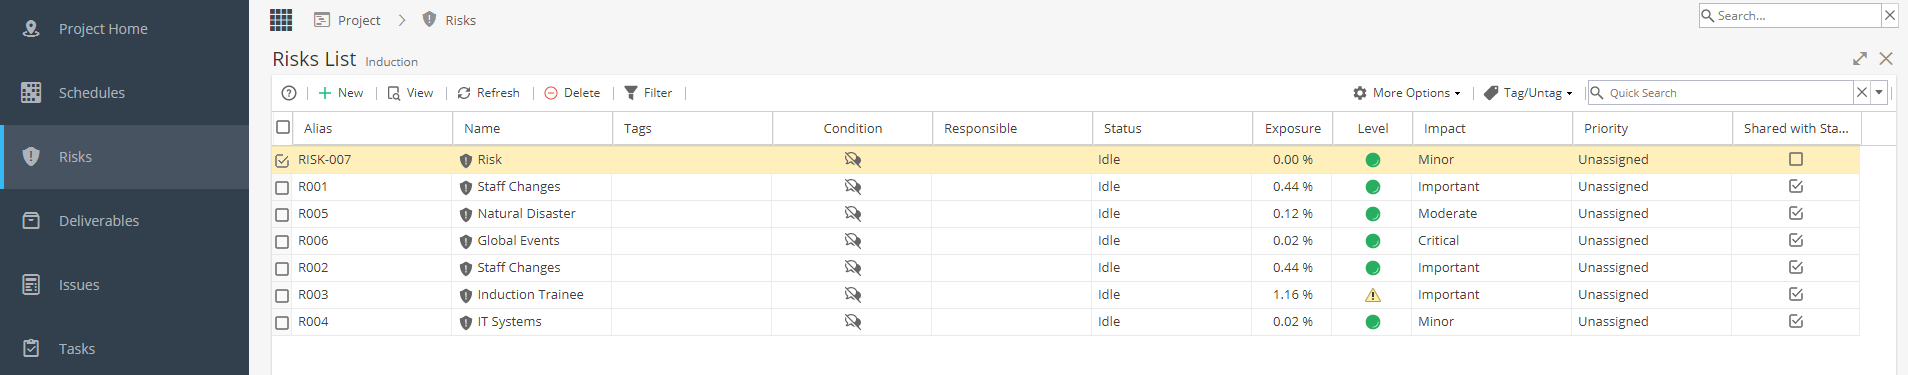Expand the Risks List panel with arrows icon

(x=1860, y=59)
